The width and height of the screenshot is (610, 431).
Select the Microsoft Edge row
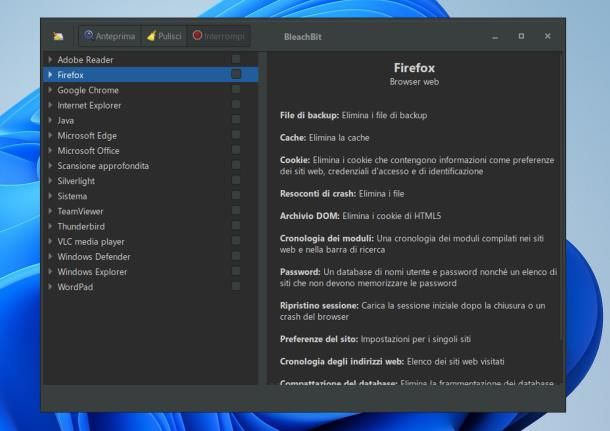pyautogui.click(x=151, y=135)
